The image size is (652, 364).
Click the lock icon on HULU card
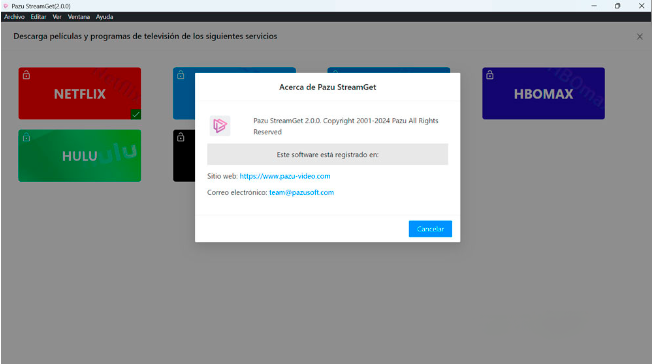pos(26,137)
